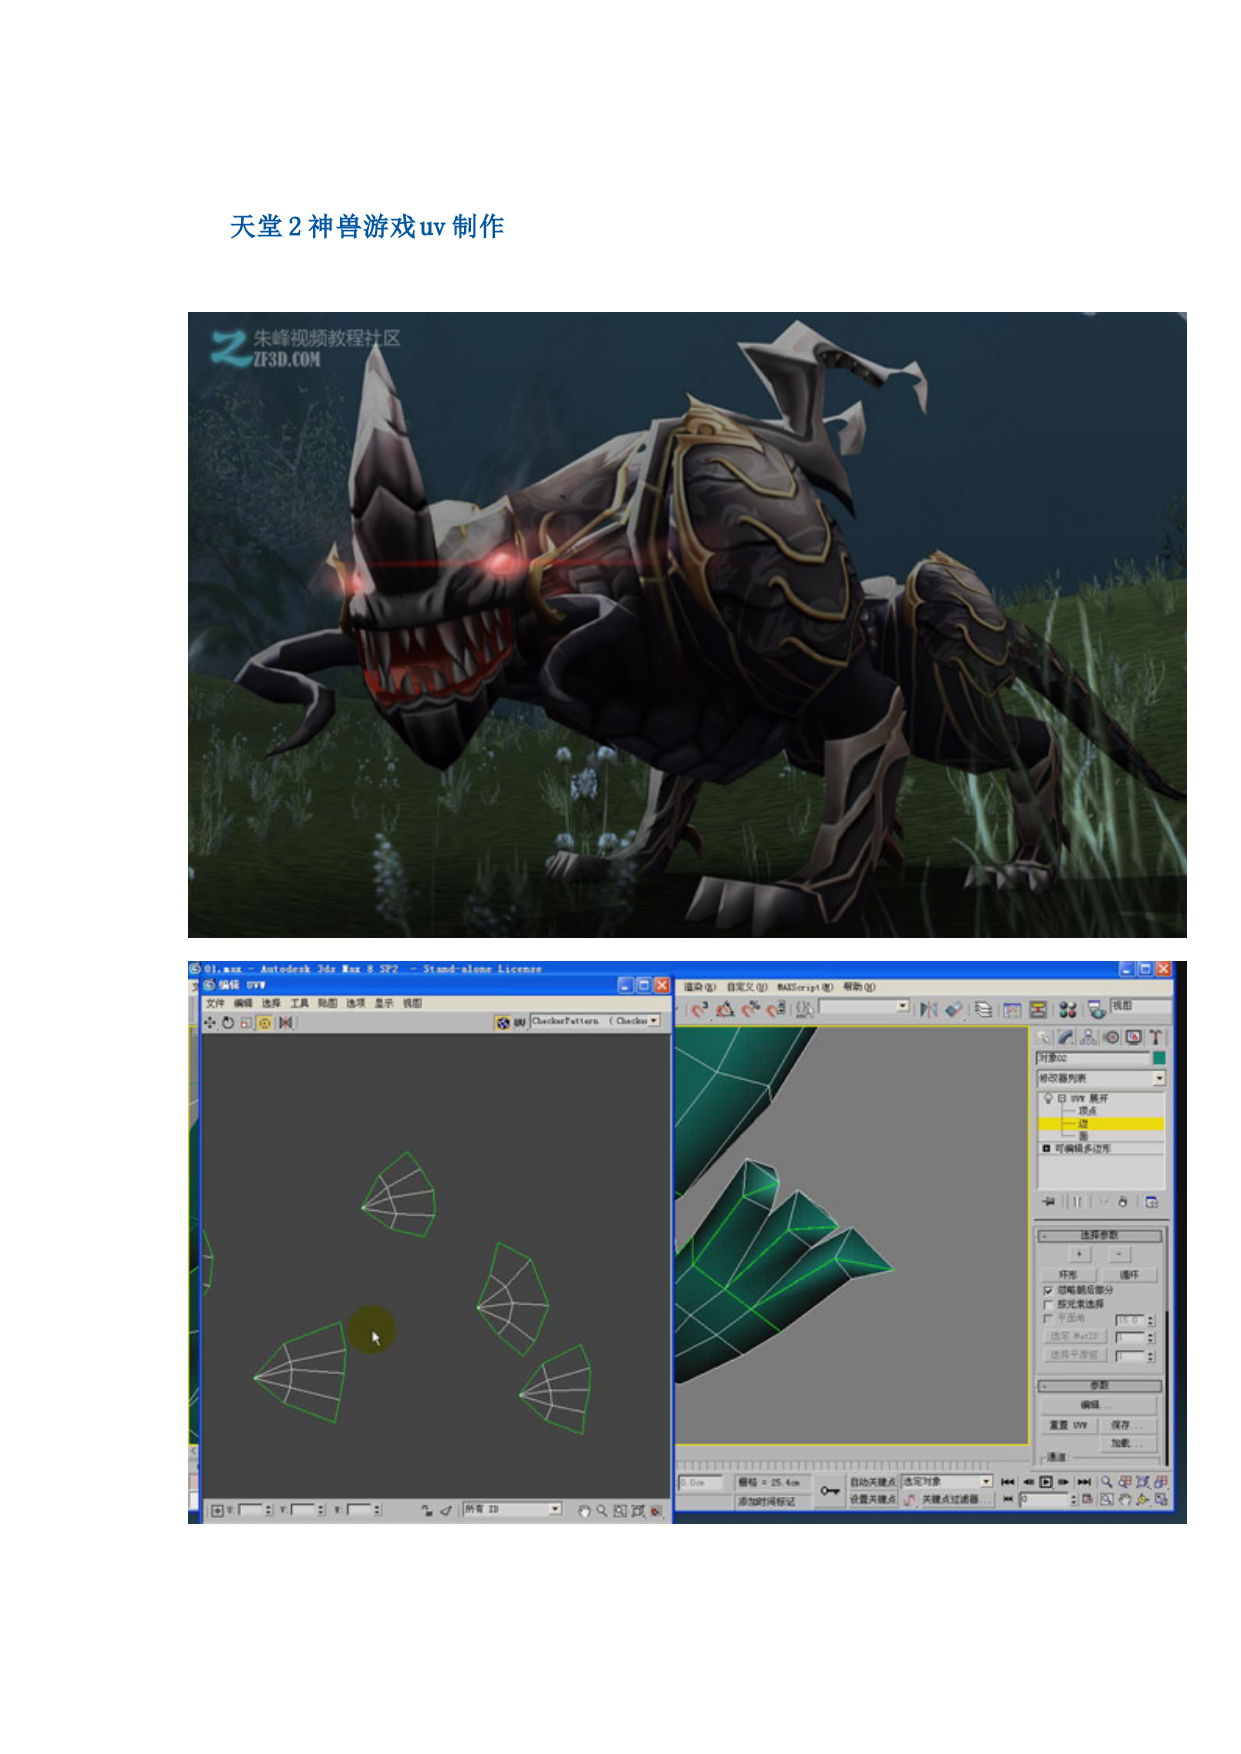Open the Material Editor icon
The image size is (1241, 1754).
point(1068,1010)
